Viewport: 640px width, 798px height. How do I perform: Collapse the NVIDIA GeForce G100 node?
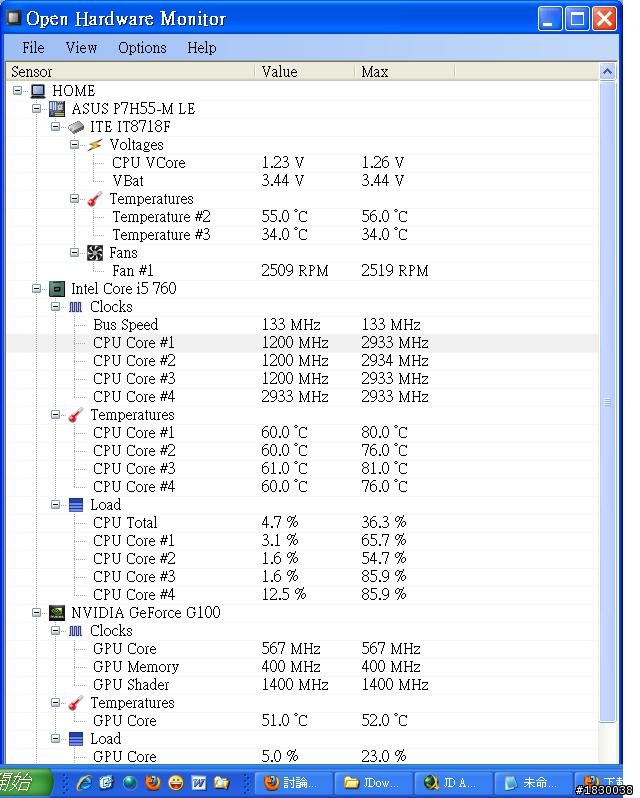click(x=37, y=612)
